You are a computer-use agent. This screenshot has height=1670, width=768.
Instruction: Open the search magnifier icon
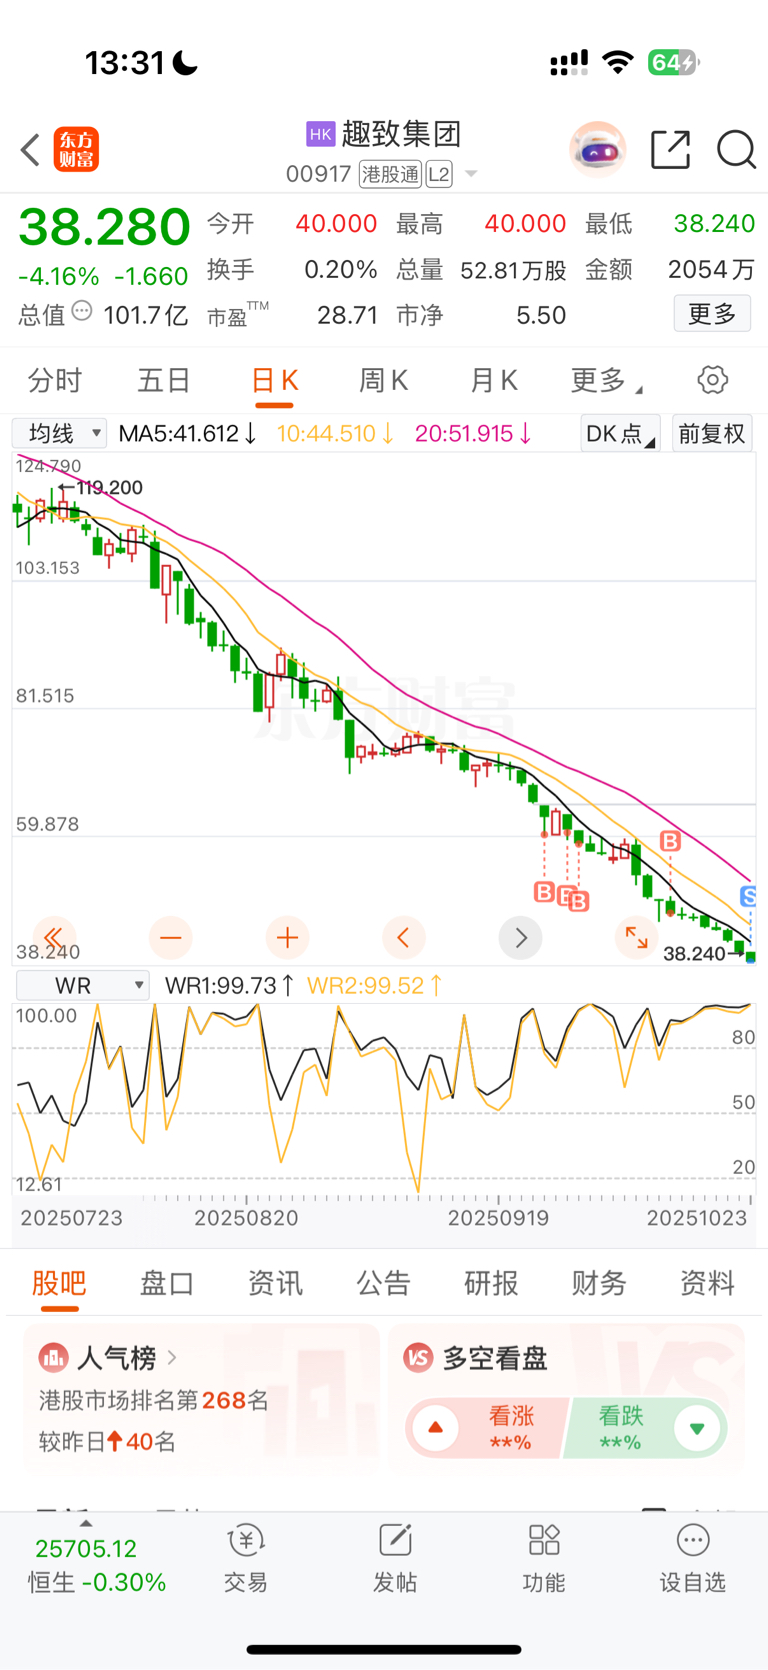point(736,150)
